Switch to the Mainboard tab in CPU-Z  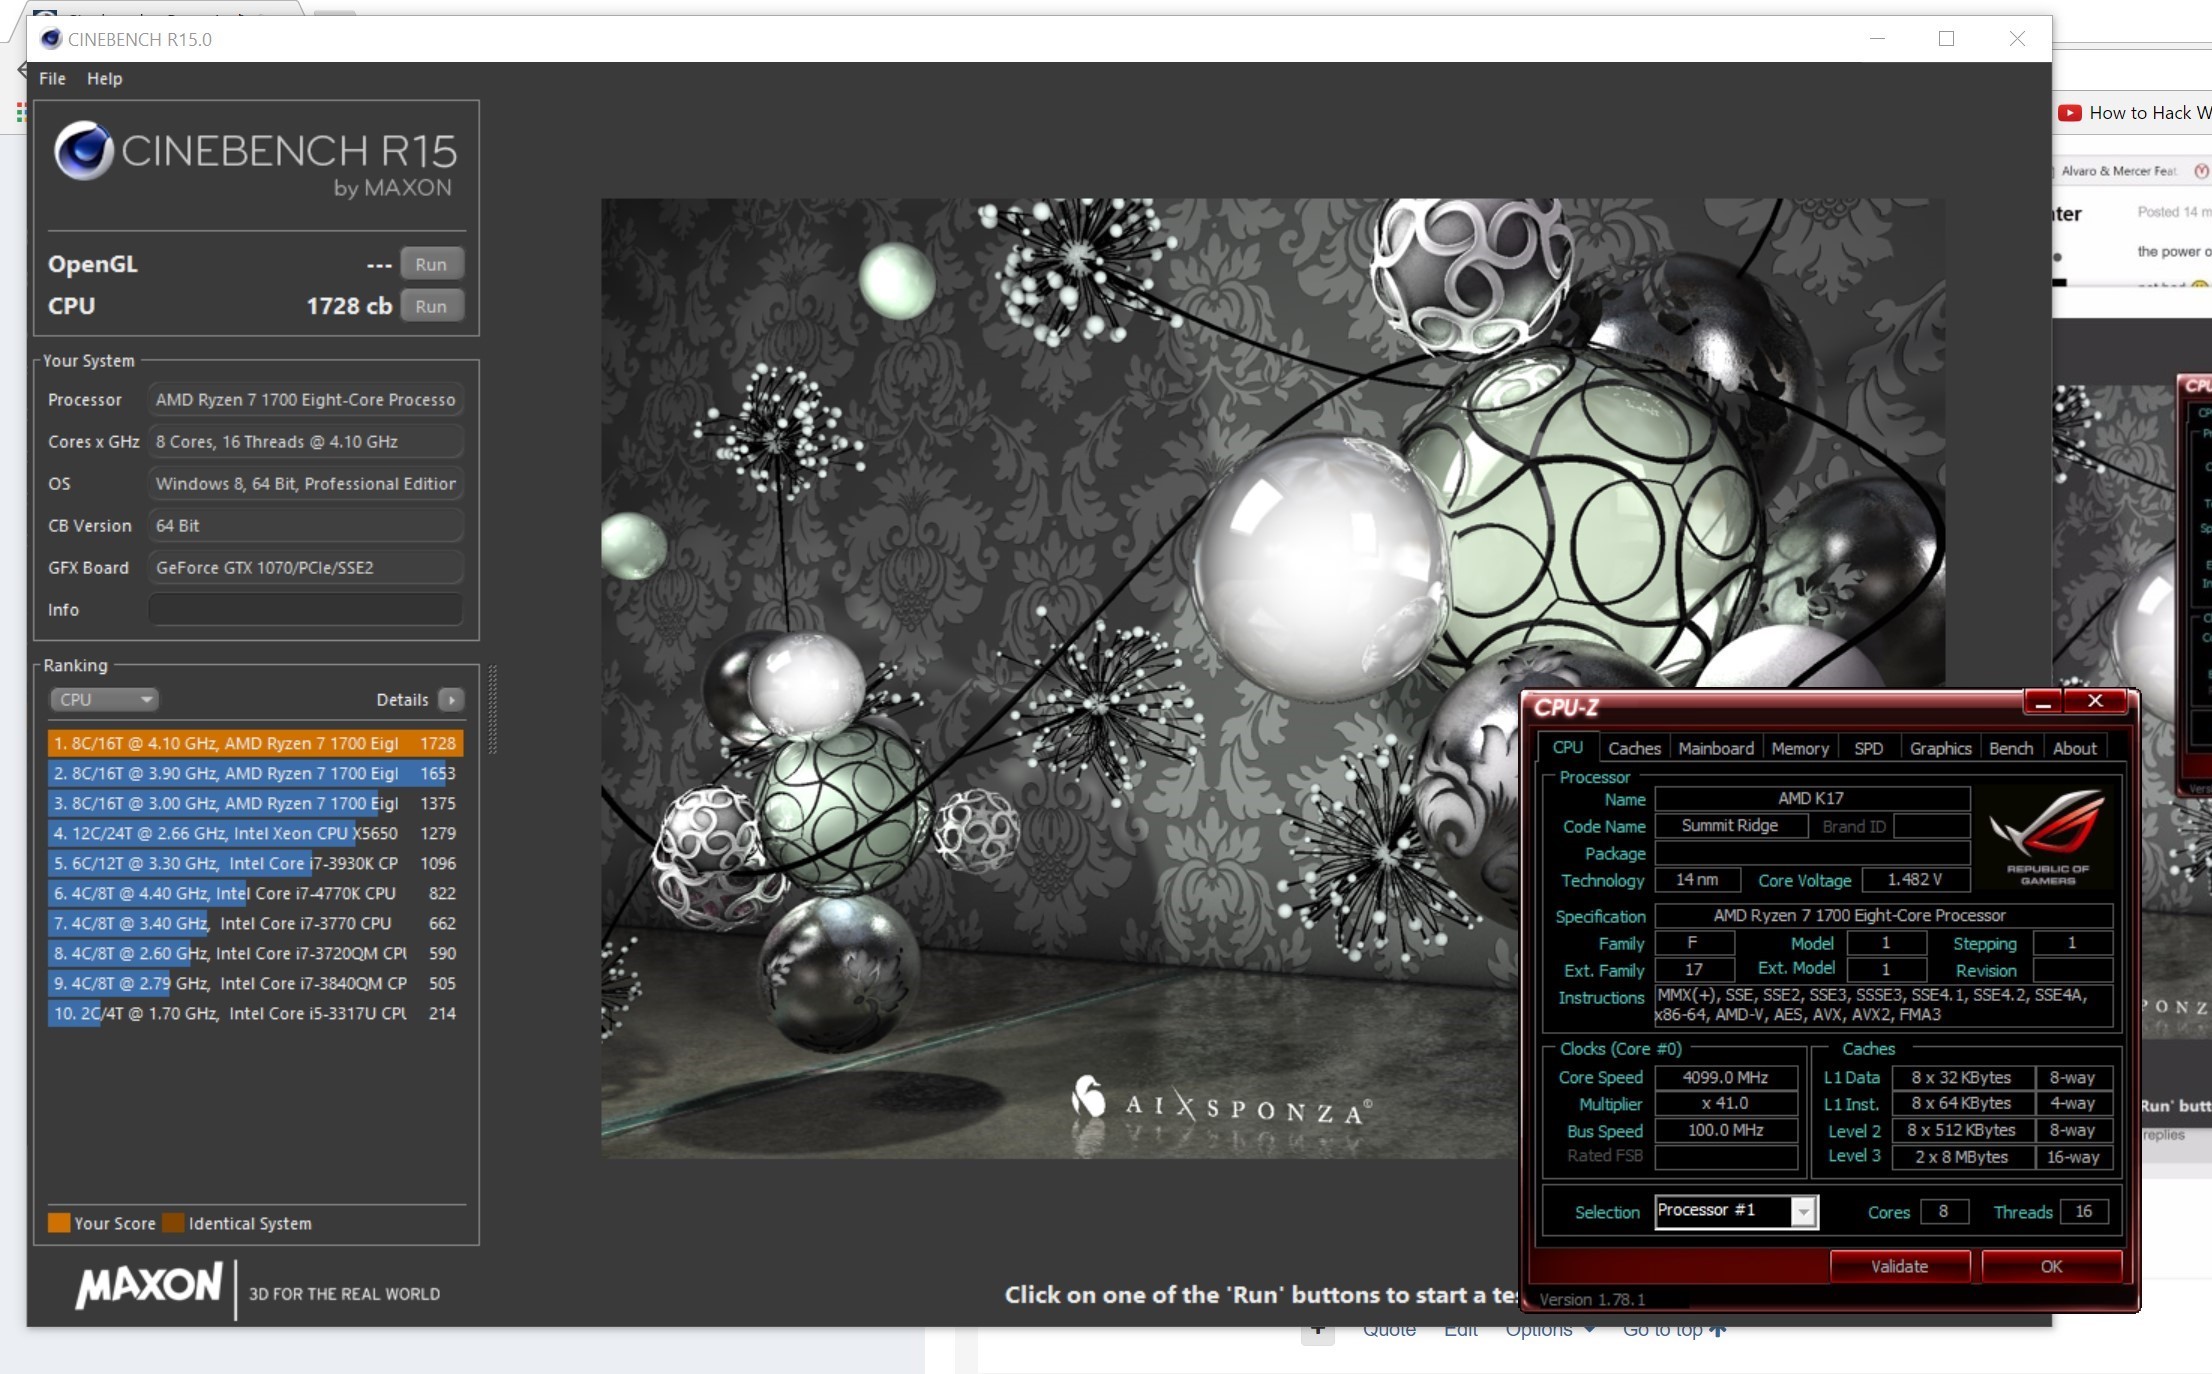pyautogui.click(x=1715, y=748)
